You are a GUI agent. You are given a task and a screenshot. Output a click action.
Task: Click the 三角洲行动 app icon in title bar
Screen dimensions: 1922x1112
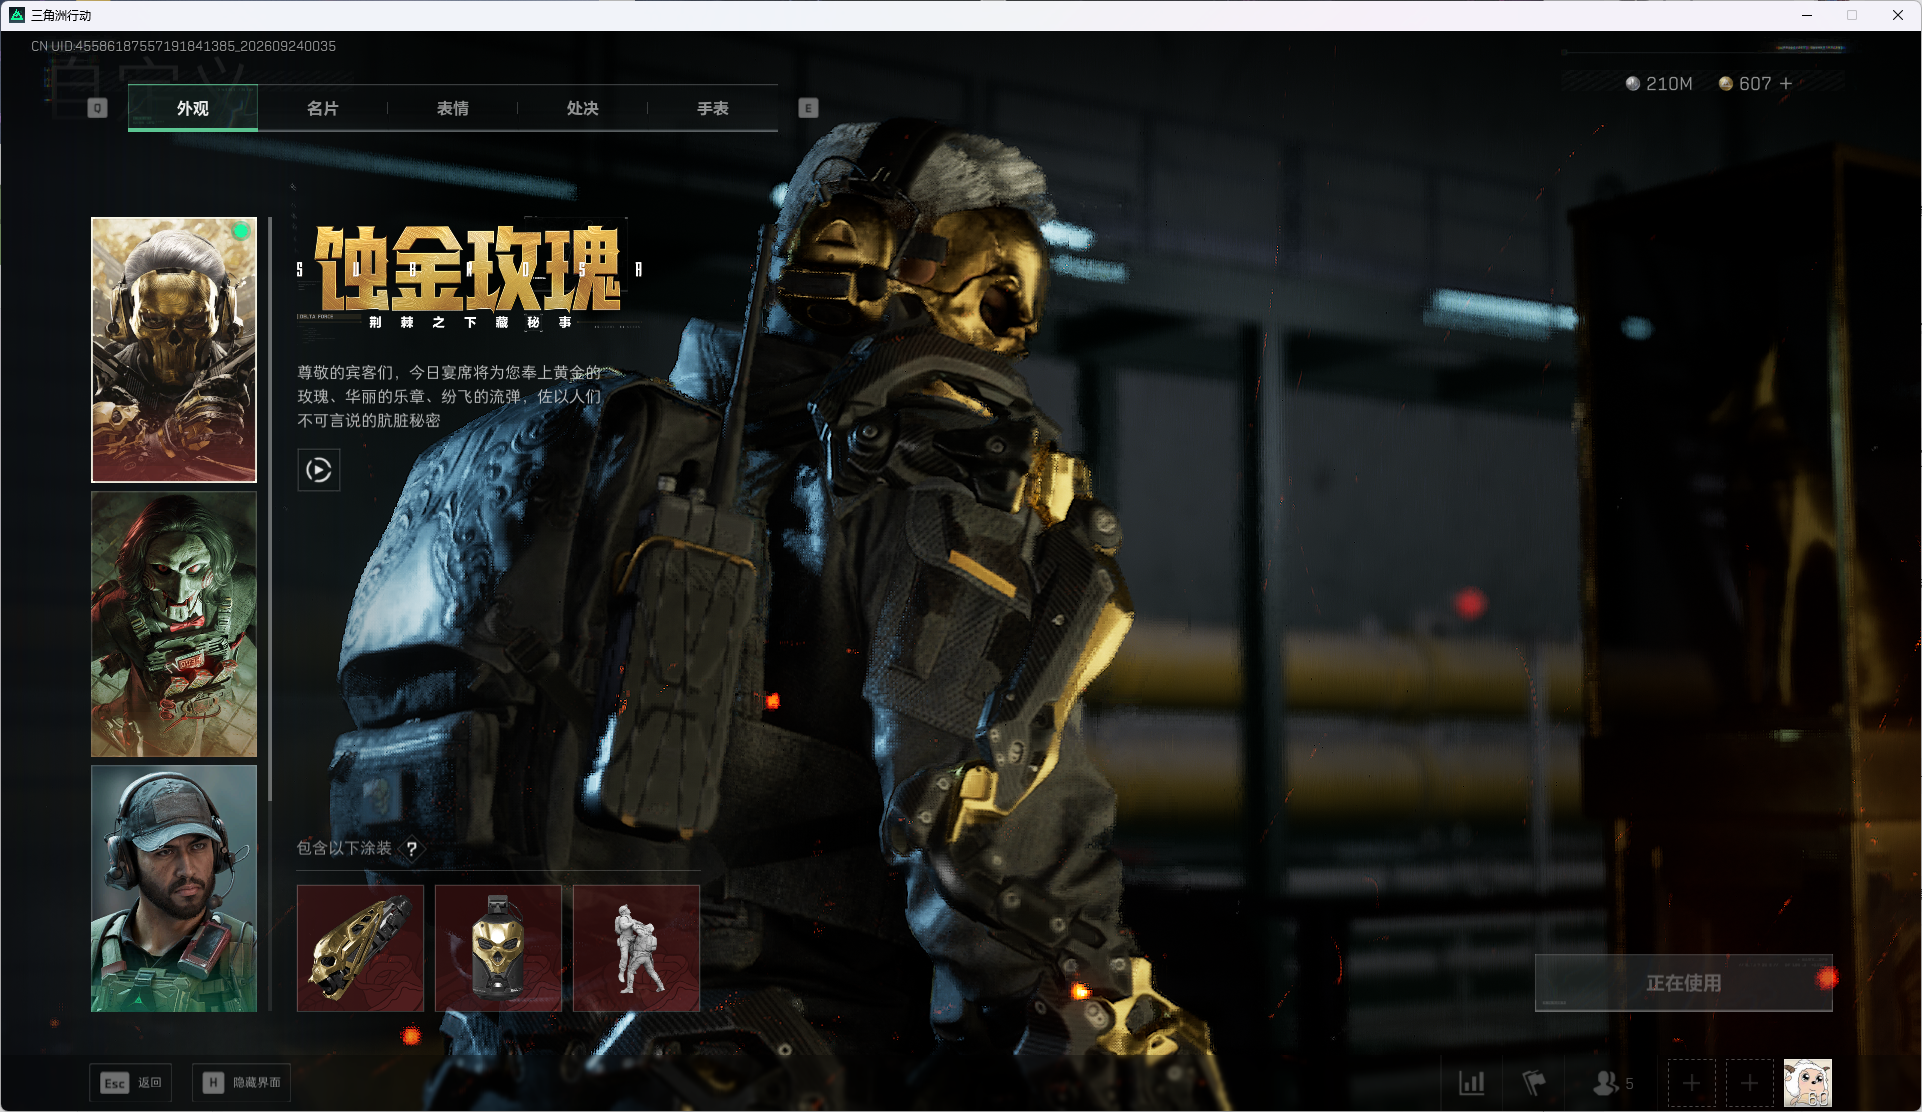click(17, 15)
